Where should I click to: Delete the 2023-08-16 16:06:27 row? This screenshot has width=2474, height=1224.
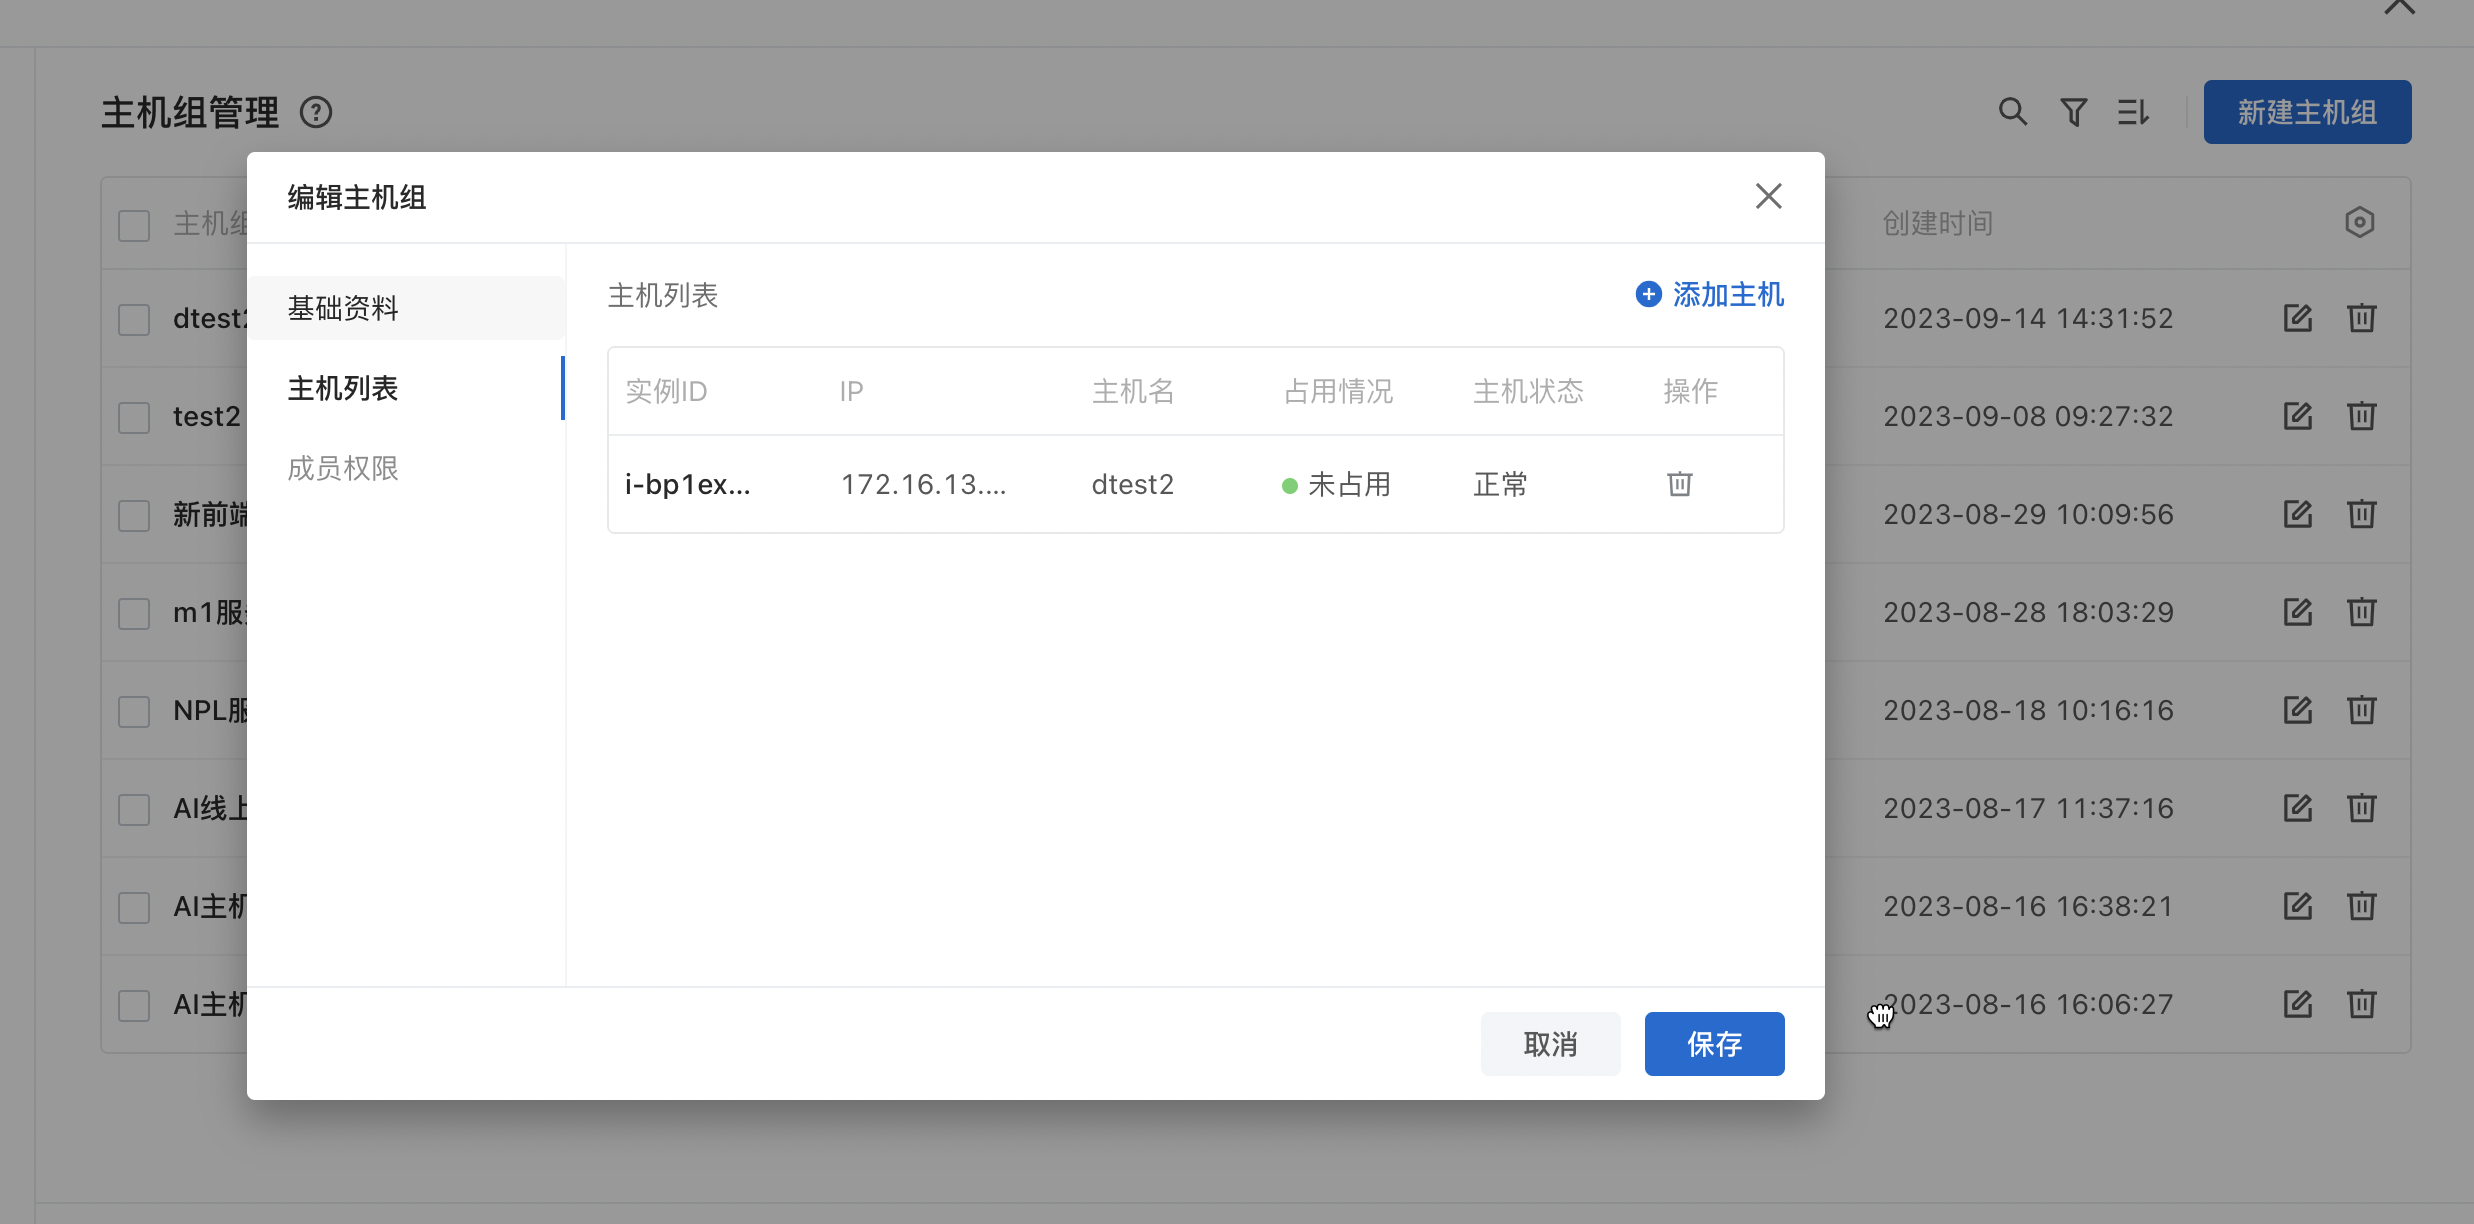coord(2361,1004)
